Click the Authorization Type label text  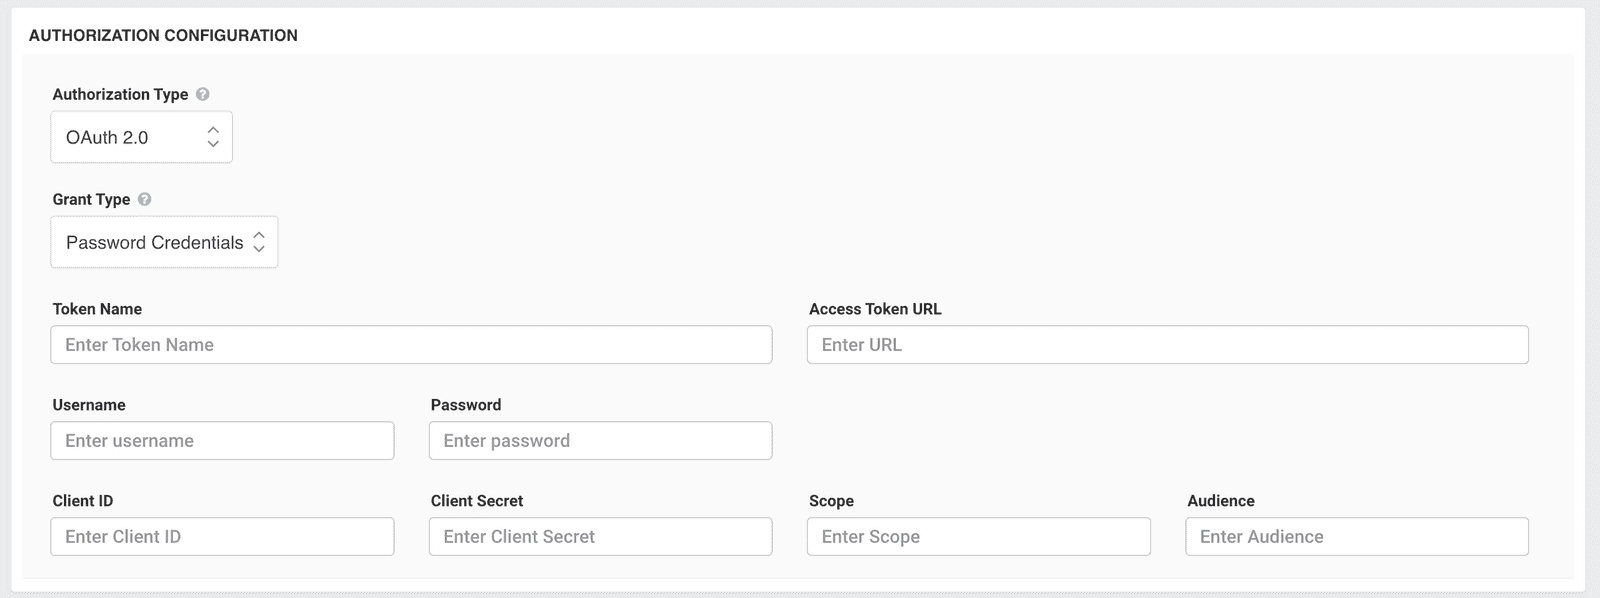pyautogui.click(x=120, y=94)
